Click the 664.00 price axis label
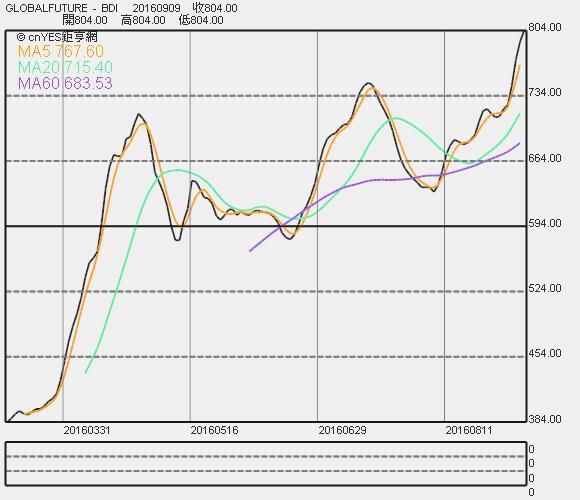The image size is (580, 500). [545, 158]
